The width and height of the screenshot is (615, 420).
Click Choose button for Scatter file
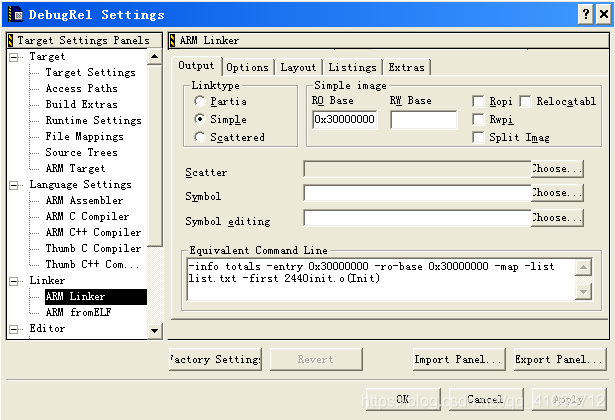click(557, 169)
